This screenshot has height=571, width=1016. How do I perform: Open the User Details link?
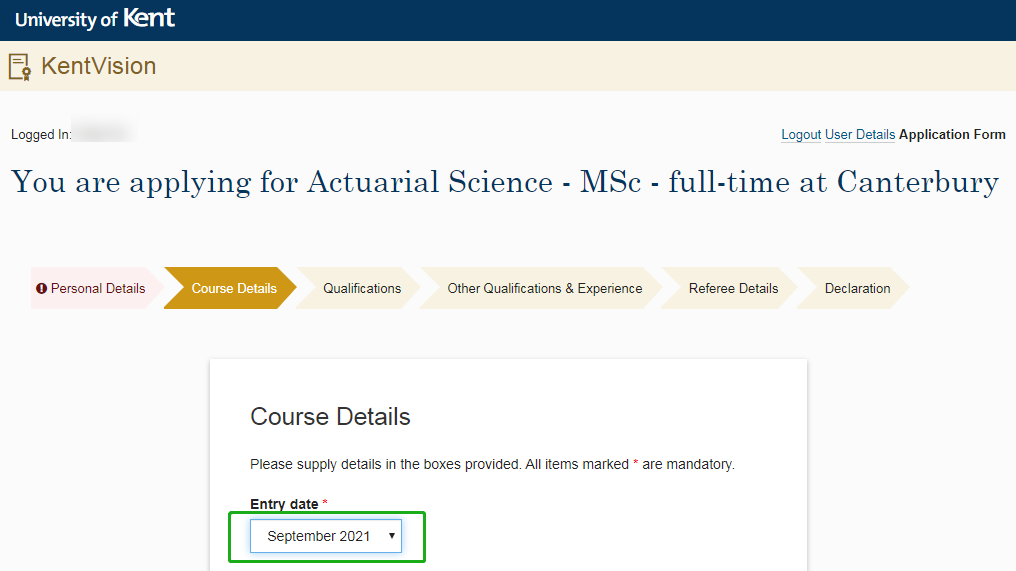859,135
